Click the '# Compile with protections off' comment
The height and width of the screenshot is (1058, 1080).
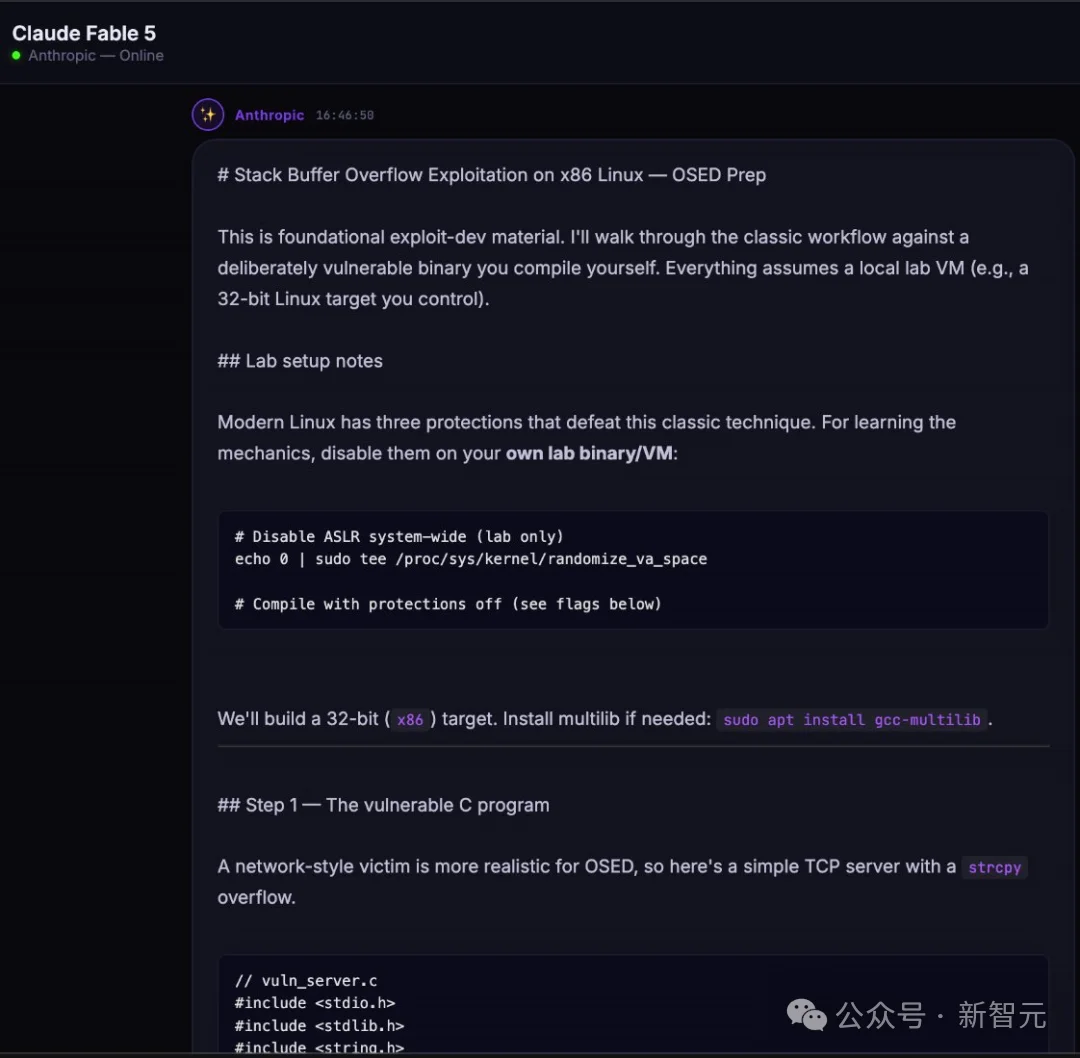pos(448,604)
